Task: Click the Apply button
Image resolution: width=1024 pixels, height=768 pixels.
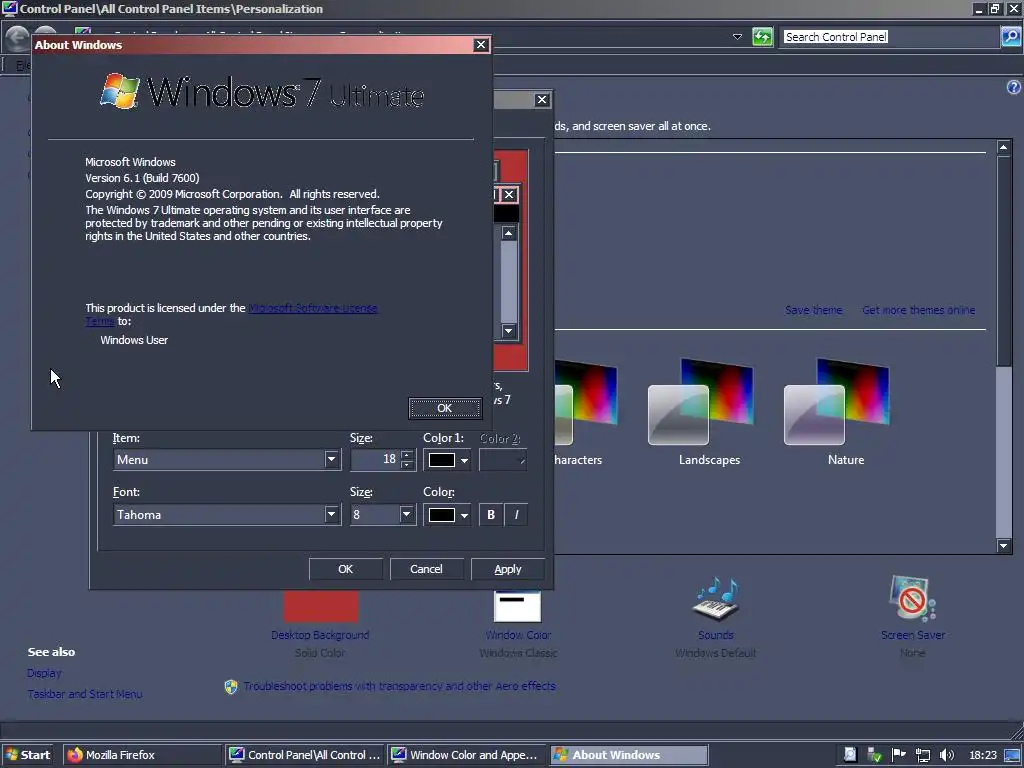Action: click(x=507, y=569)
